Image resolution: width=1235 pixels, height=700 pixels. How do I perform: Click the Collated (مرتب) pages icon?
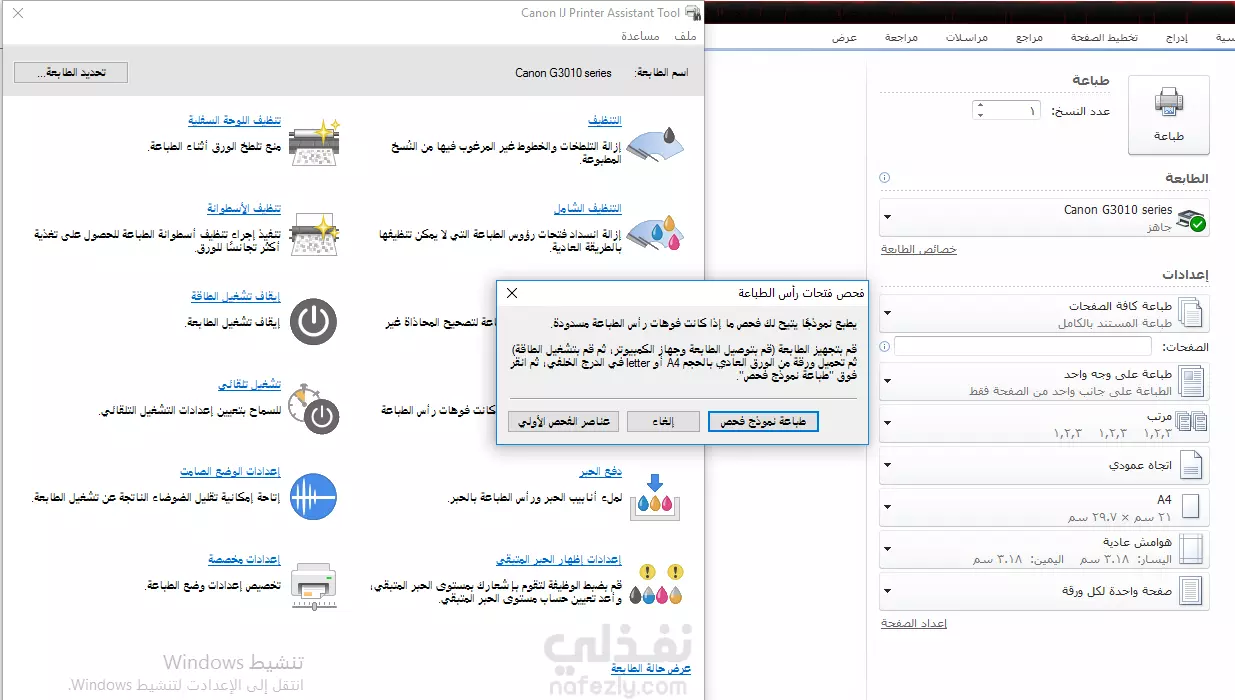tap(1191, 422)
